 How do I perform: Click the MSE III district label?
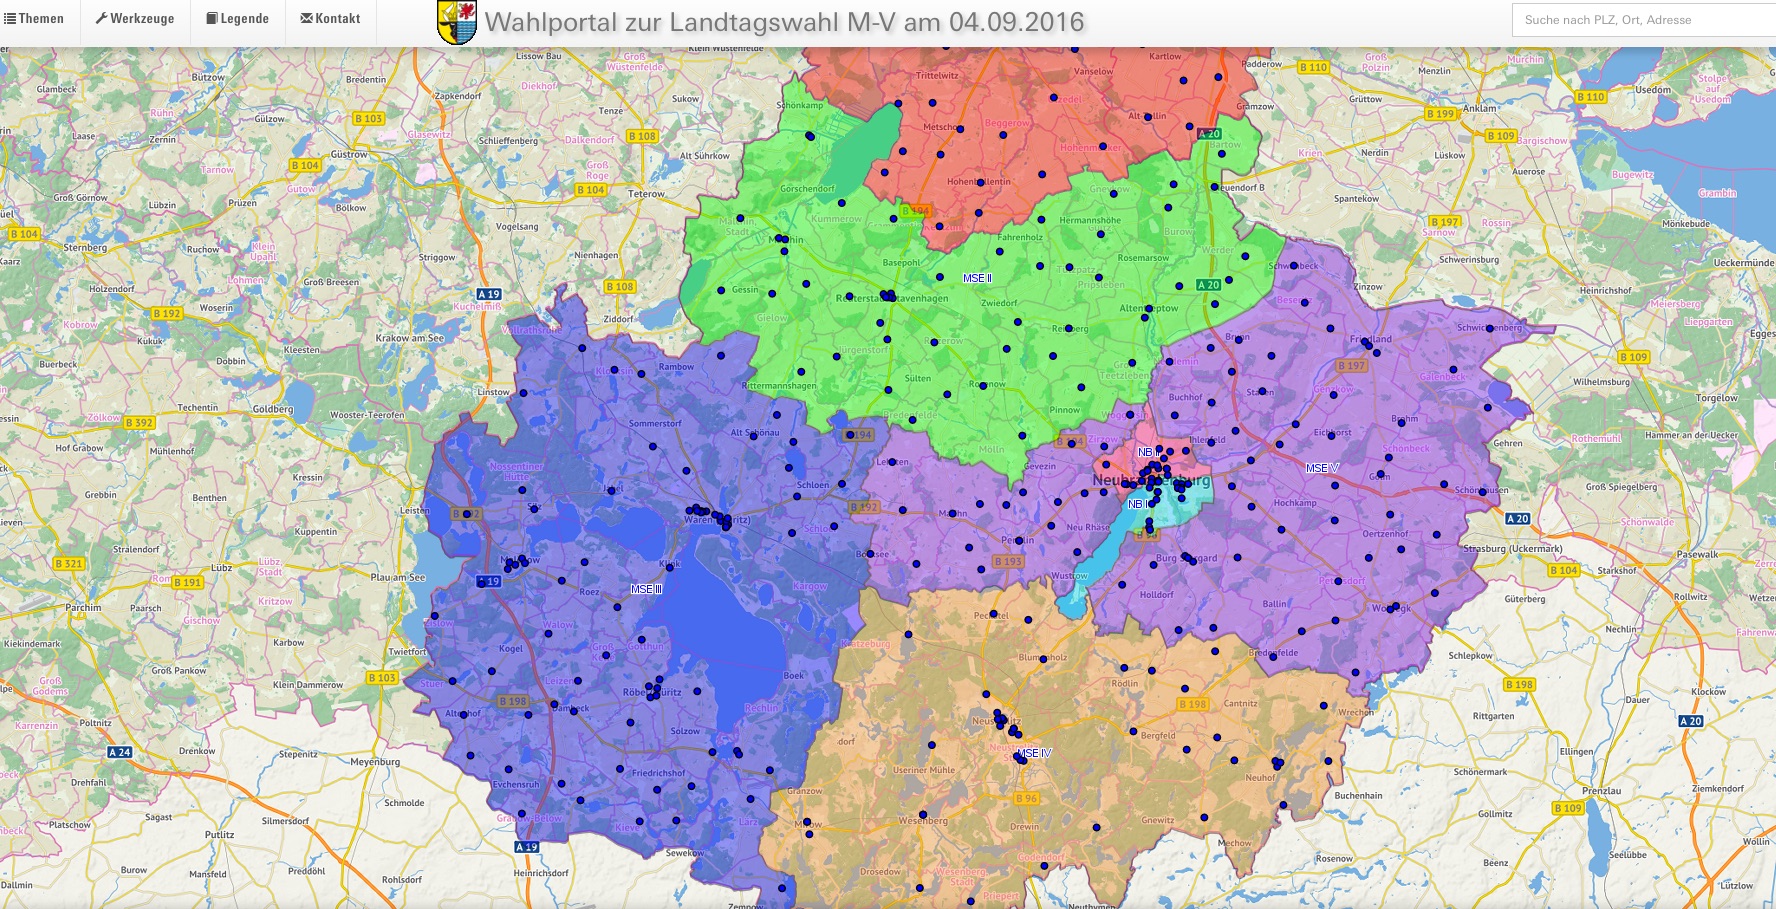645,589
